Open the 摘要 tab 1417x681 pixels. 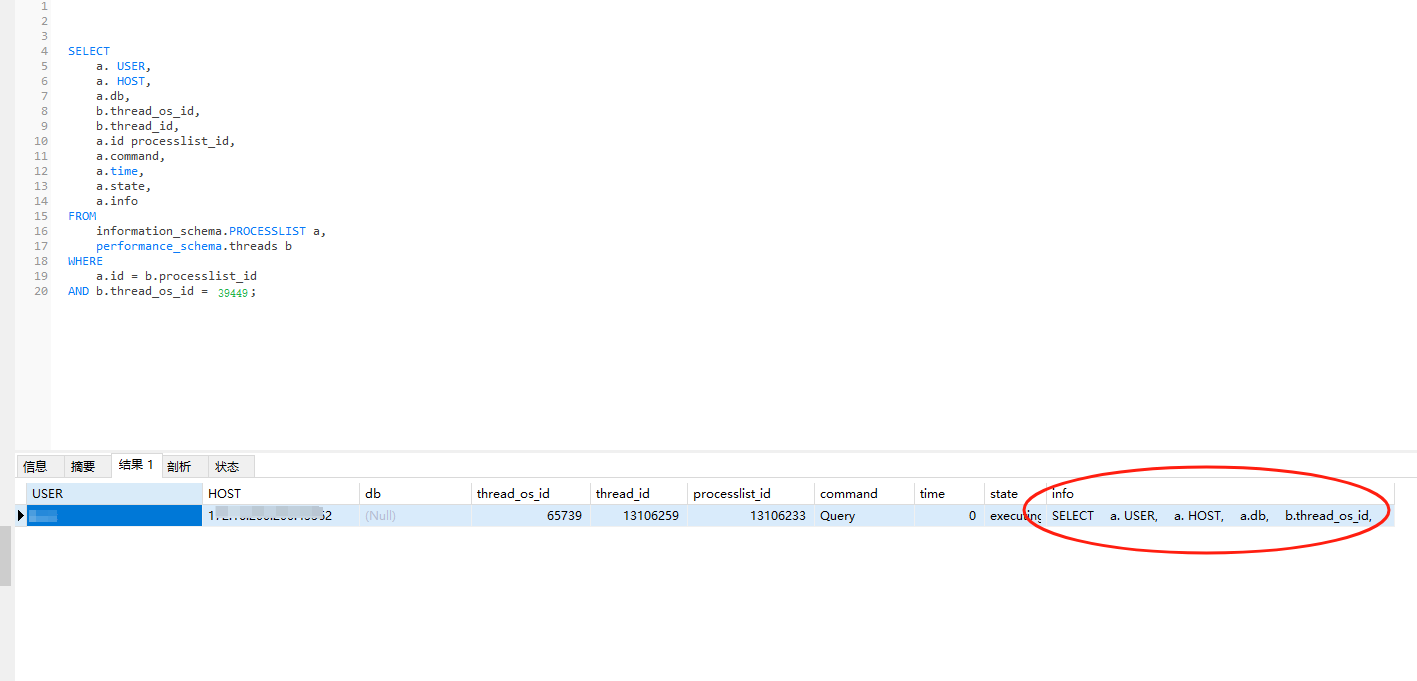click(x=83, y=467)
